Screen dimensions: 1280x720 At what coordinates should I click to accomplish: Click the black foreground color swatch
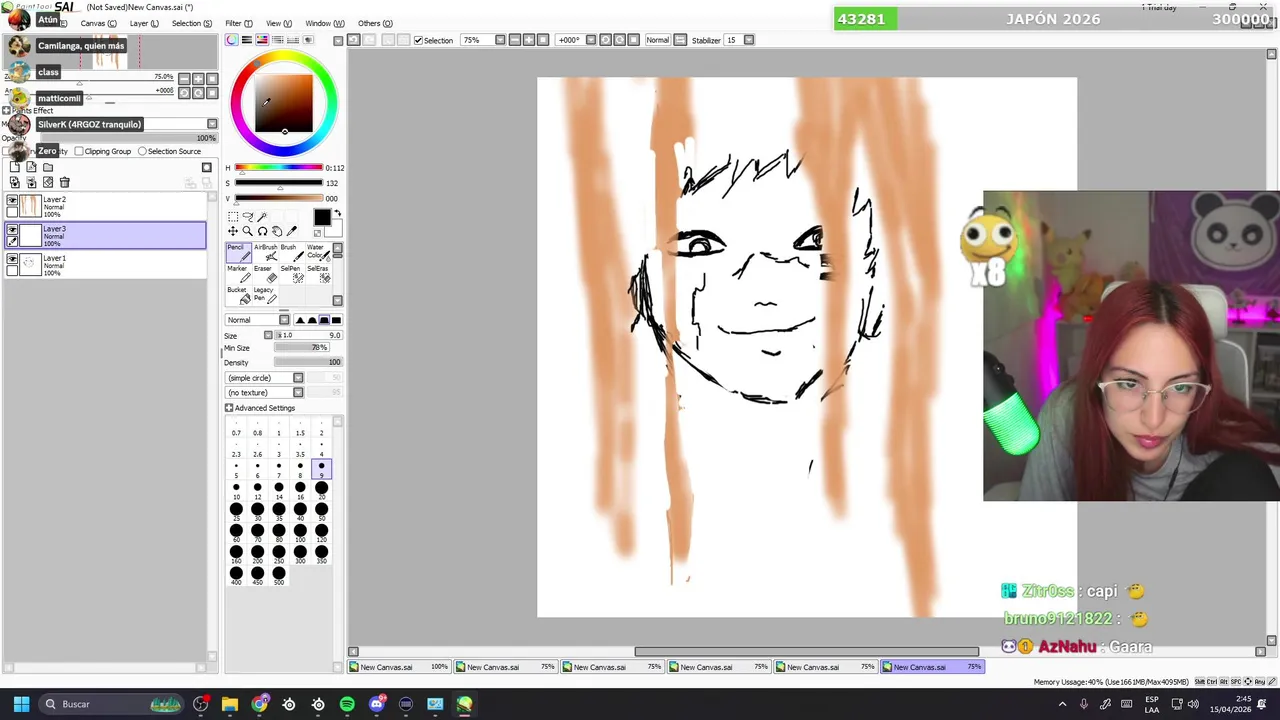pyautogui.click(x=322, y=218)
